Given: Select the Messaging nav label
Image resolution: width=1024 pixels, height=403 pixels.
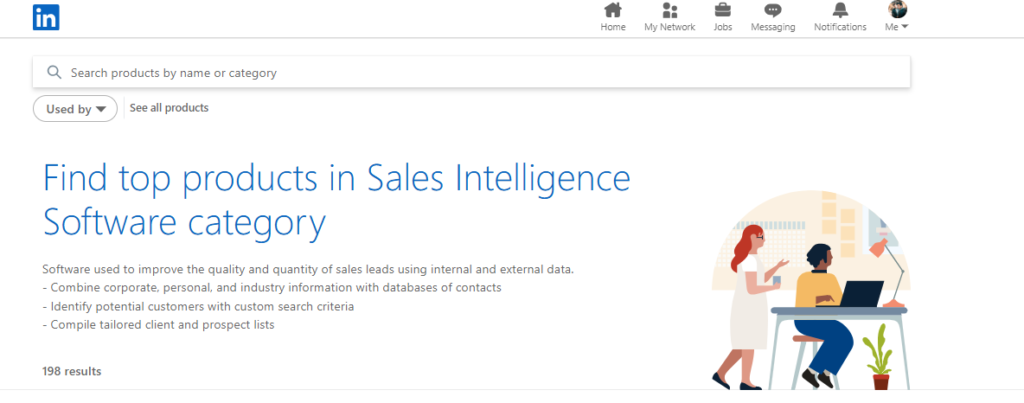Looking at the screenshot, I should point(773,27).
